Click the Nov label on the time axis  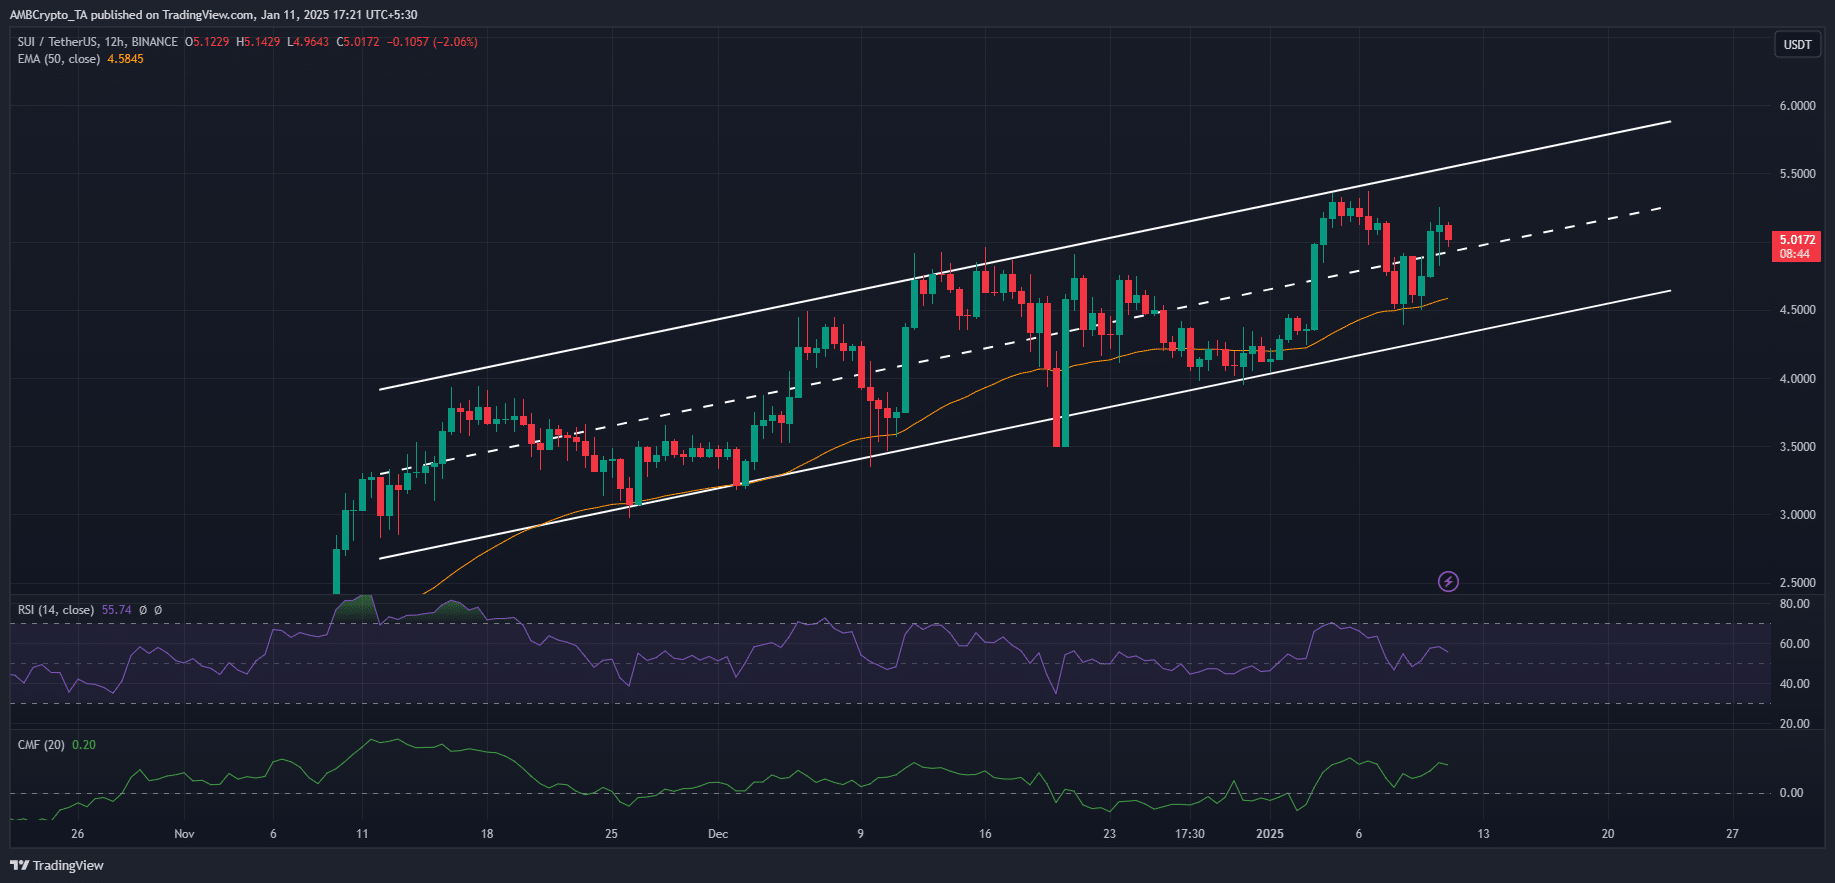184,834
